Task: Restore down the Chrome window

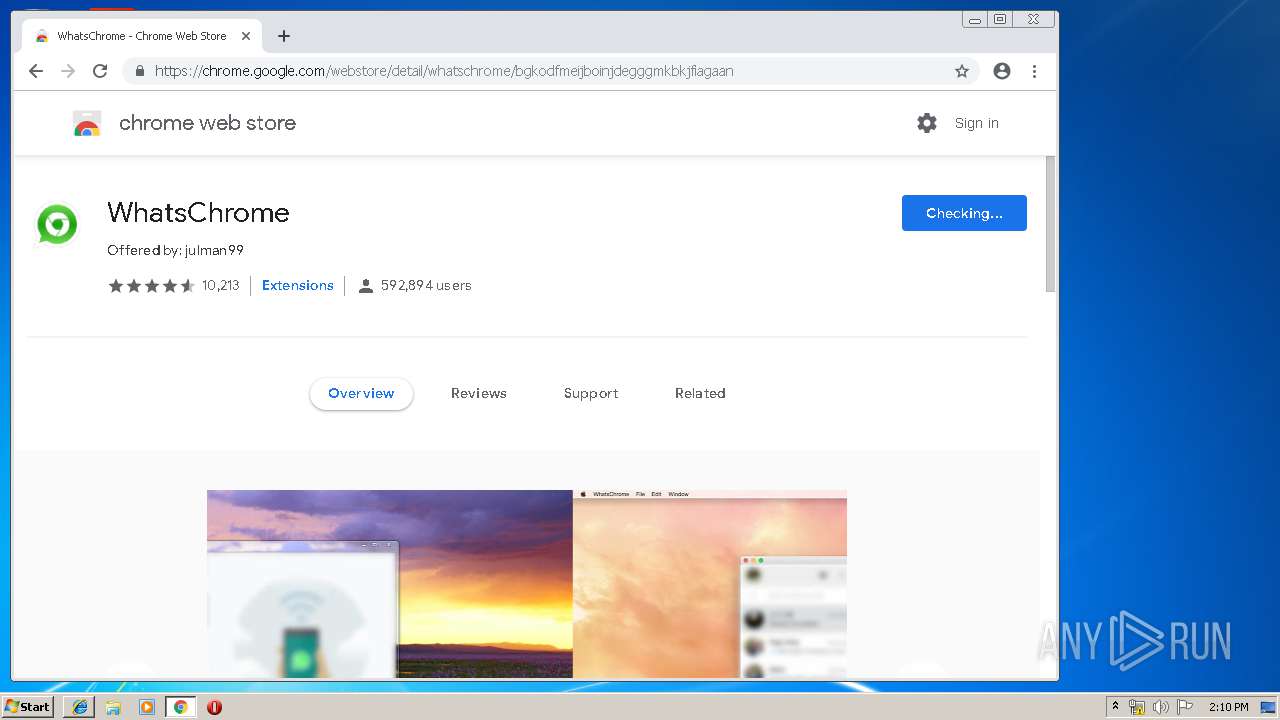Action: 999,19
